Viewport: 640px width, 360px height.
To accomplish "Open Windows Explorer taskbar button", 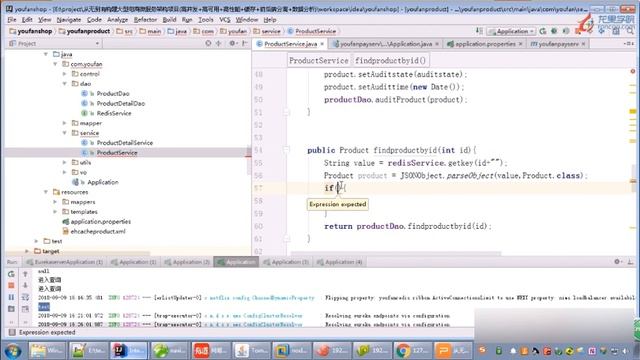I will [x=47, y=351].
